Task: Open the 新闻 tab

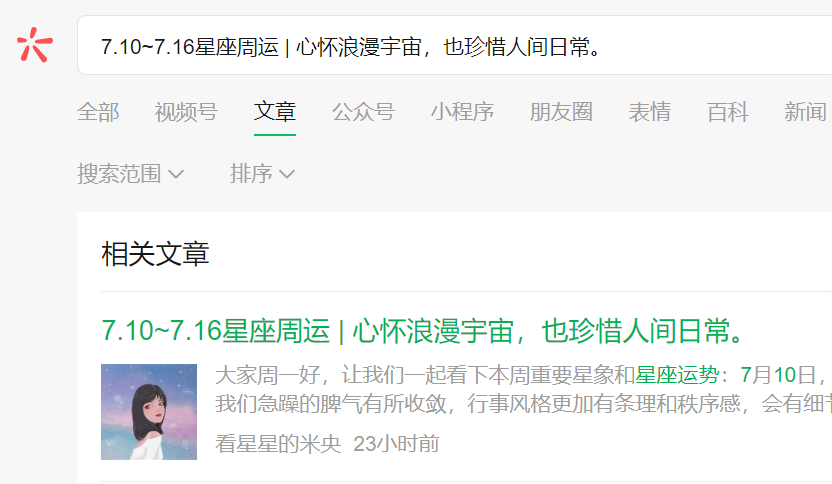Action: click(805, 112)
